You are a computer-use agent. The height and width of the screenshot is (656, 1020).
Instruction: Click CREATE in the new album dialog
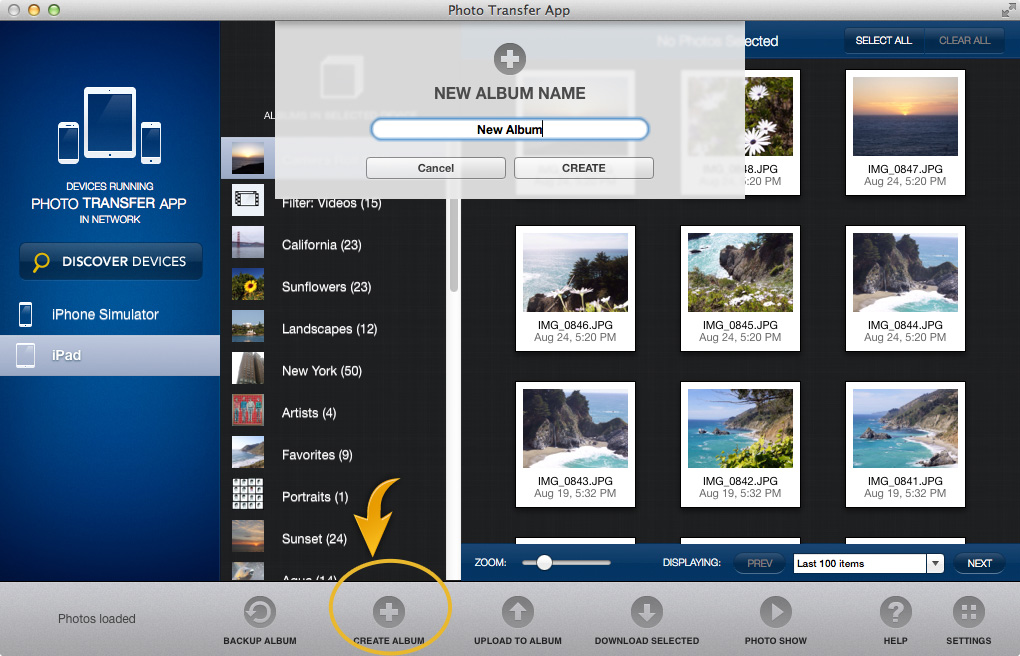pos(584,168)
